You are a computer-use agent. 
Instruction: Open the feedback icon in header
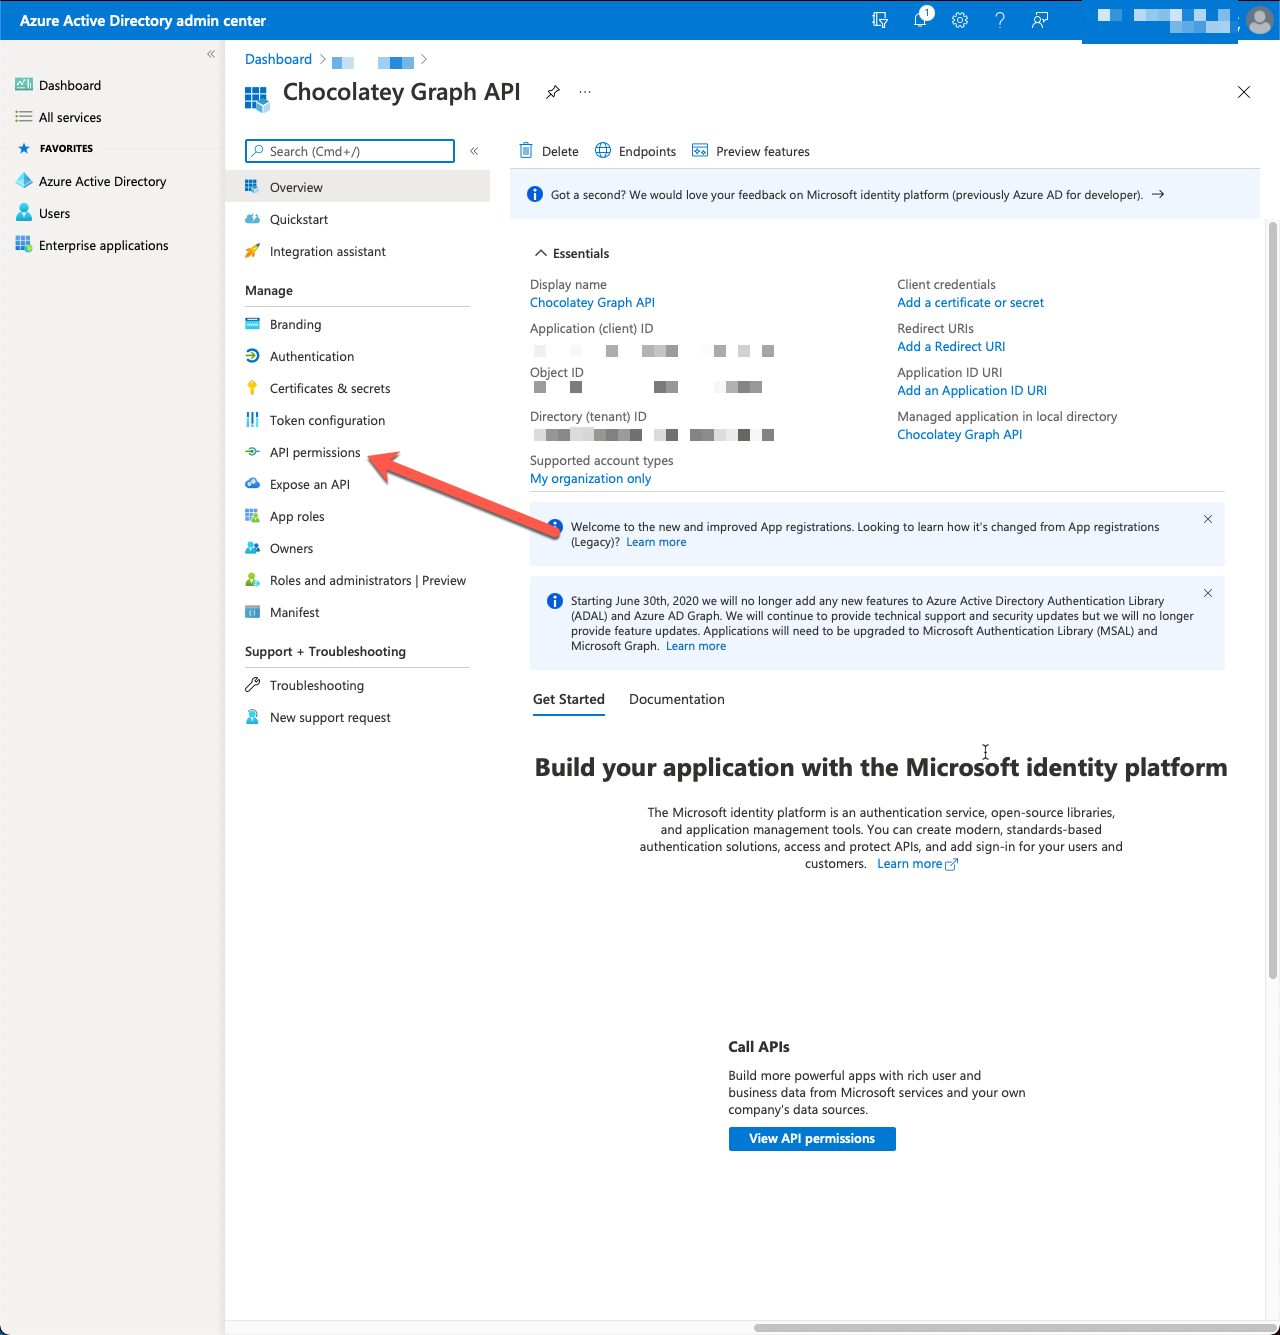pos(1040,20)
